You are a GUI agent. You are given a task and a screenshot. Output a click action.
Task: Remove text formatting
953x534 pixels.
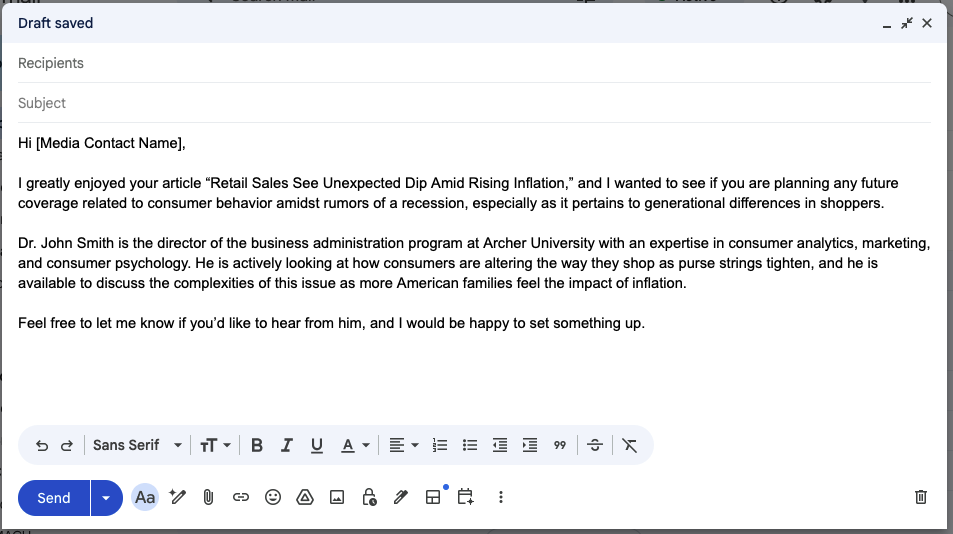[x=630, y=445]
